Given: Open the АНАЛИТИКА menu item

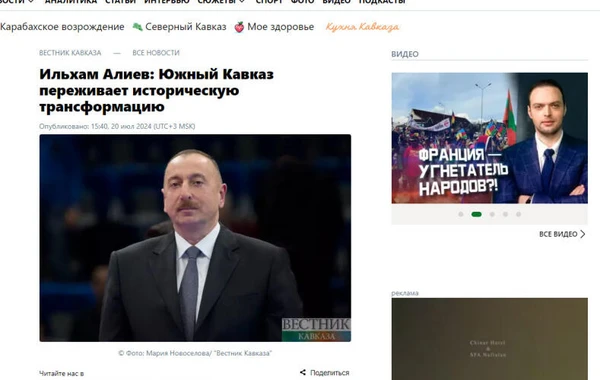Looking at the screenshot, I should point(71,2).
